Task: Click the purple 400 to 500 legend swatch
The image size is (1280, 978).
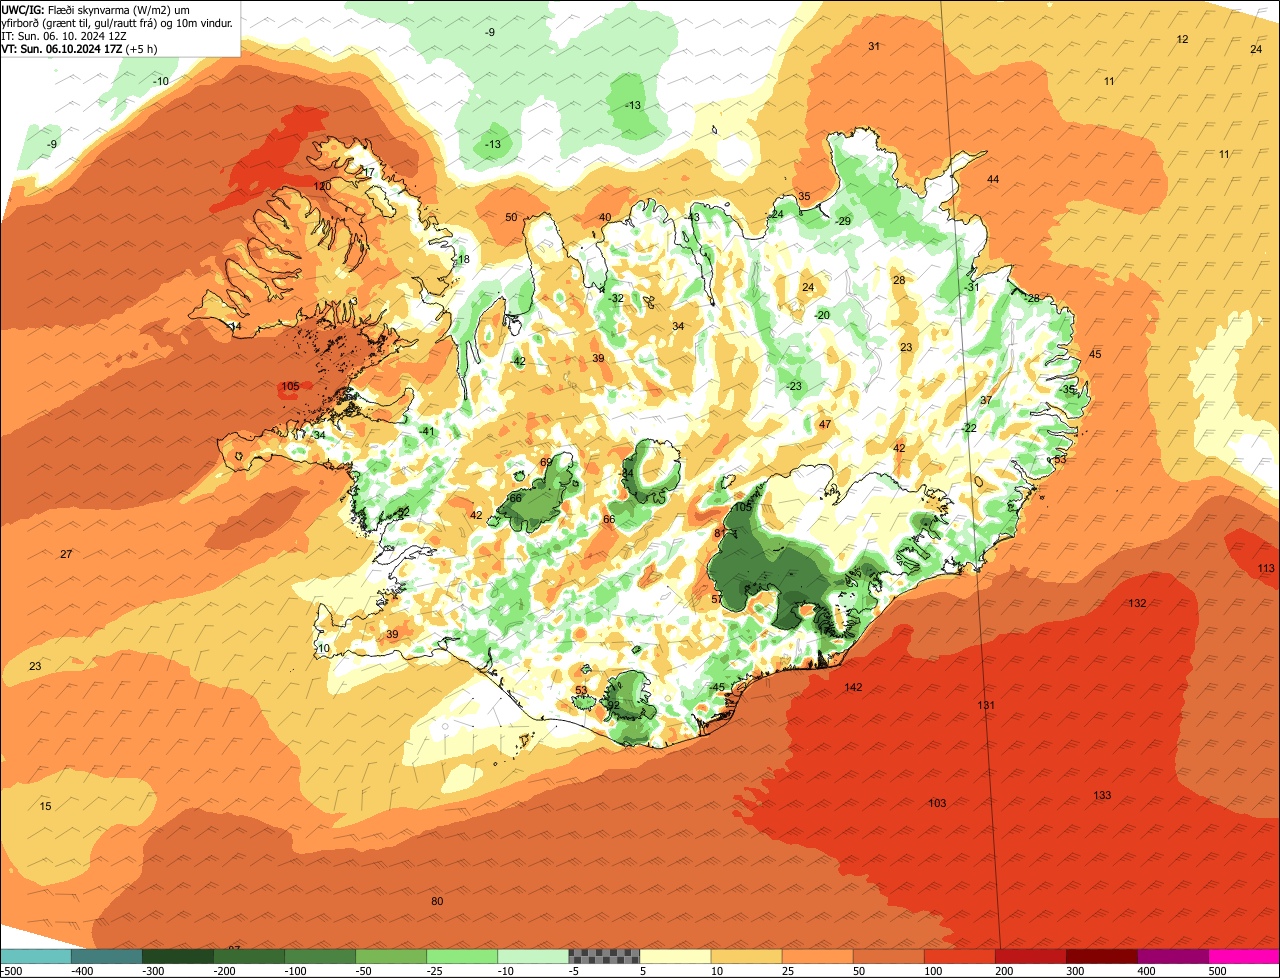Action: (x=1172, y=956)
